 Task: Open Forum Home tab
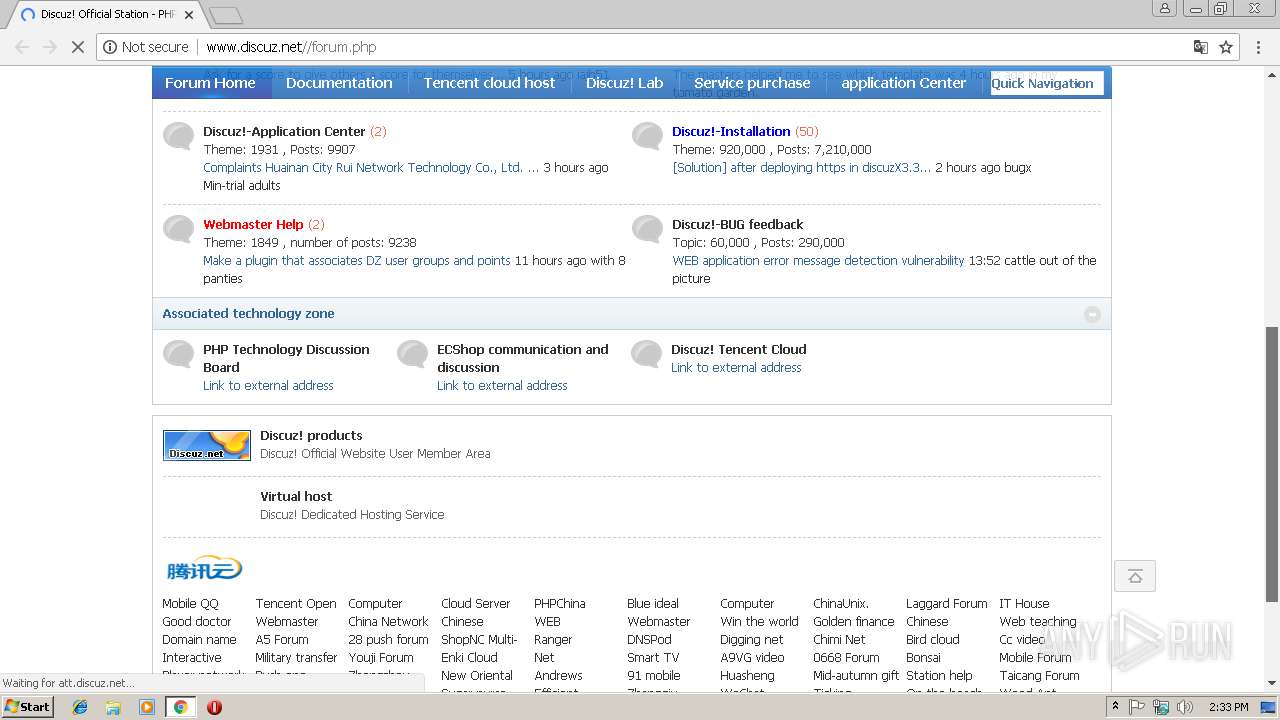pos(210,83)
